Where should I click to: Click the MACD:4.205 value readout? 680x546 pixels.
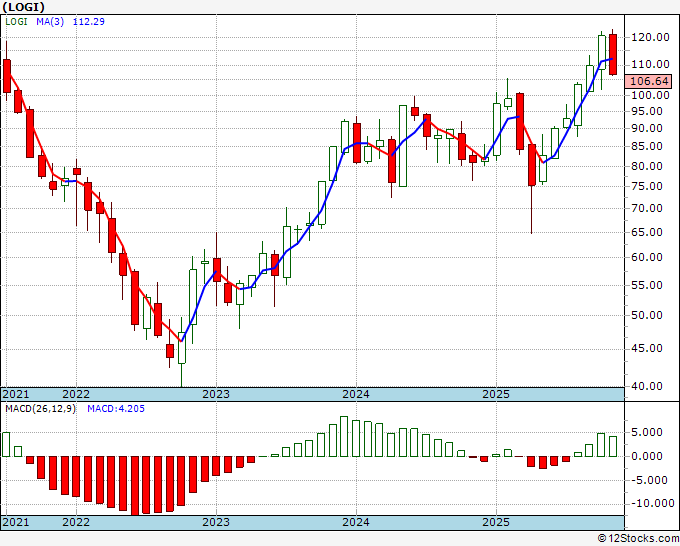pyautogui.click(x=116, y=409)
